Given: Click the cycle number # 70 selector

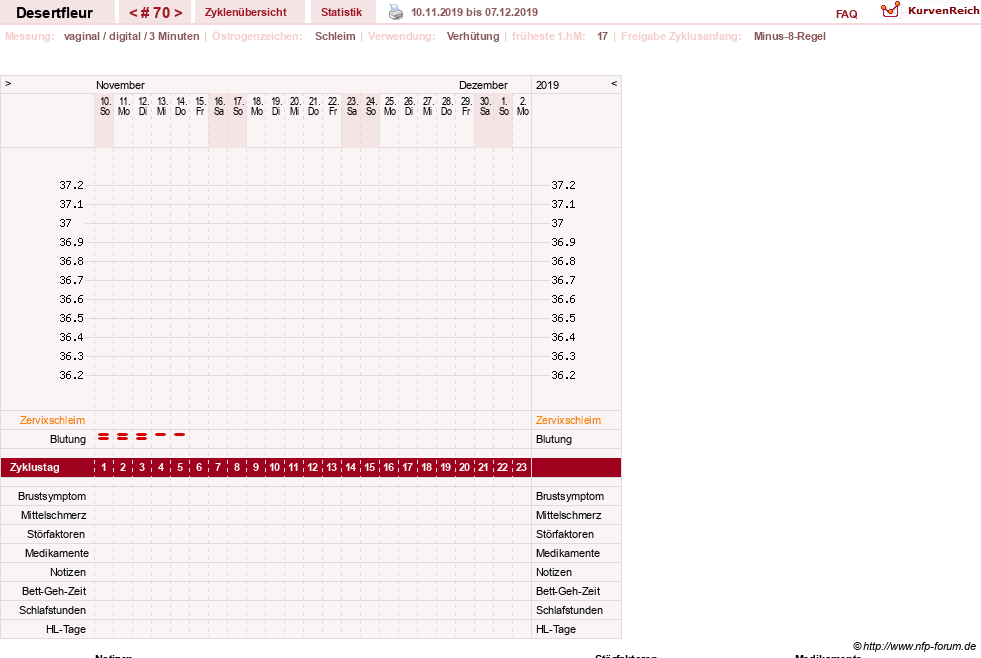Looking at the screenshot, I should tap(155, 13).
